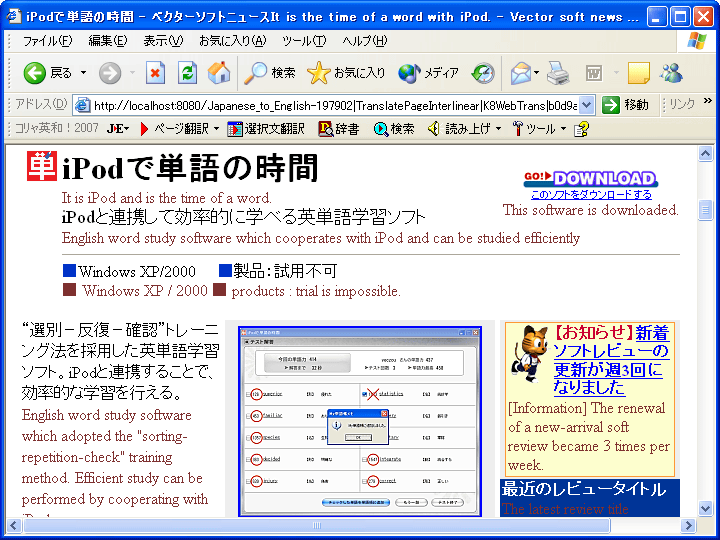720x540 pixels.
Task: Click the コリャ英和！2007 toolbar label
Action: (x=57, y=128)
